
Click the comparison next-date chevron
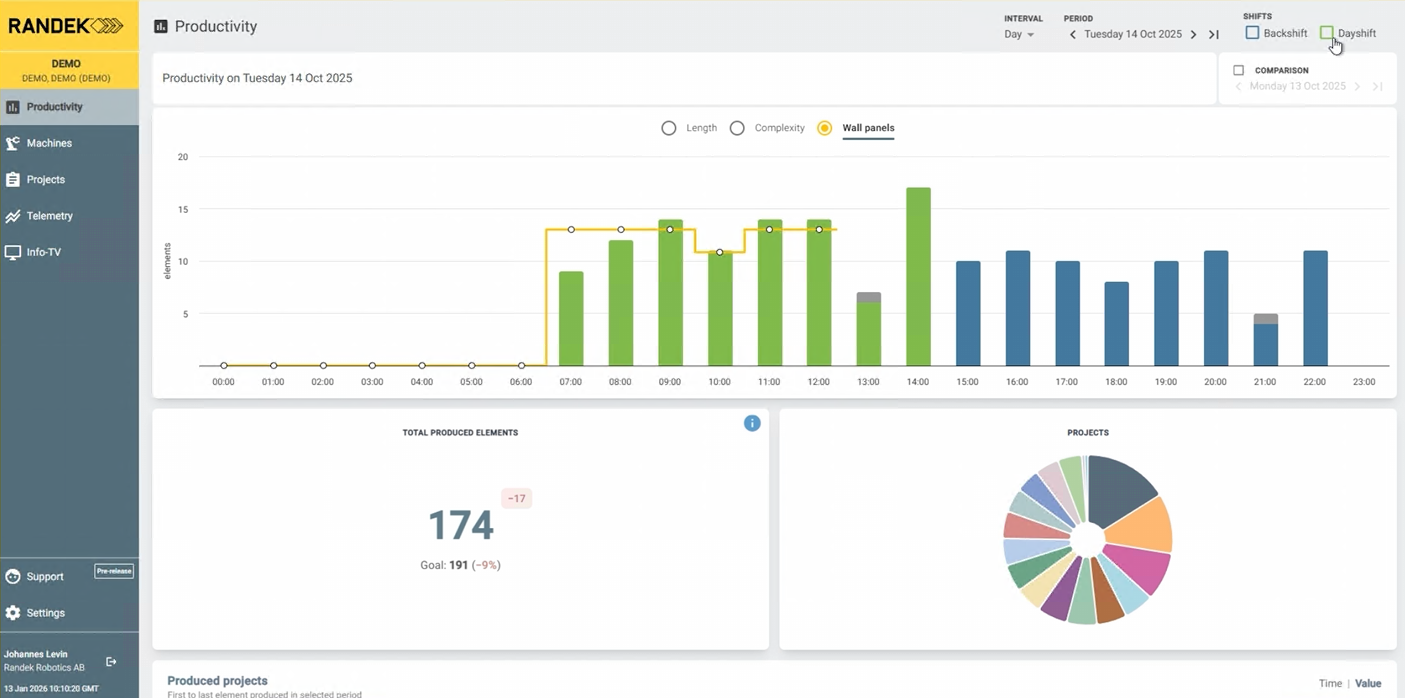click(x=1357, y=87)
